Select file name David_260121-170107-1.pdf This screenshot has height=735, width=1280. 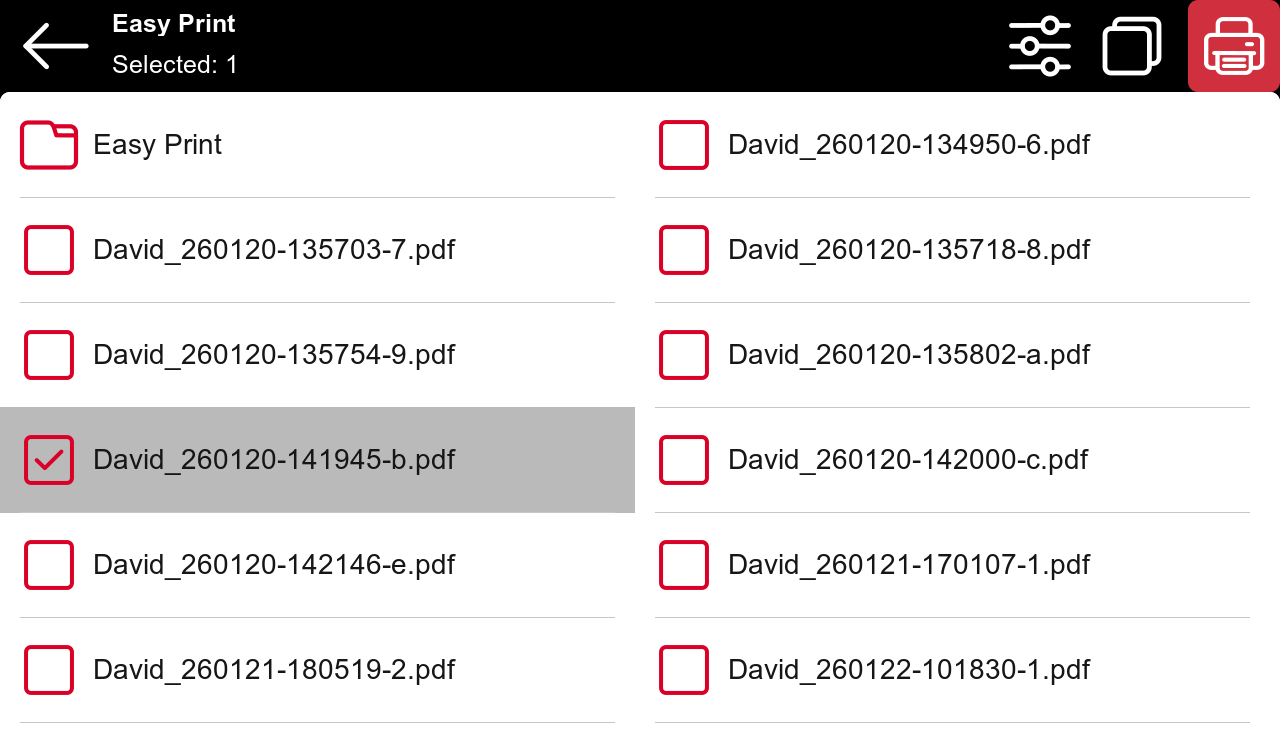908,565
